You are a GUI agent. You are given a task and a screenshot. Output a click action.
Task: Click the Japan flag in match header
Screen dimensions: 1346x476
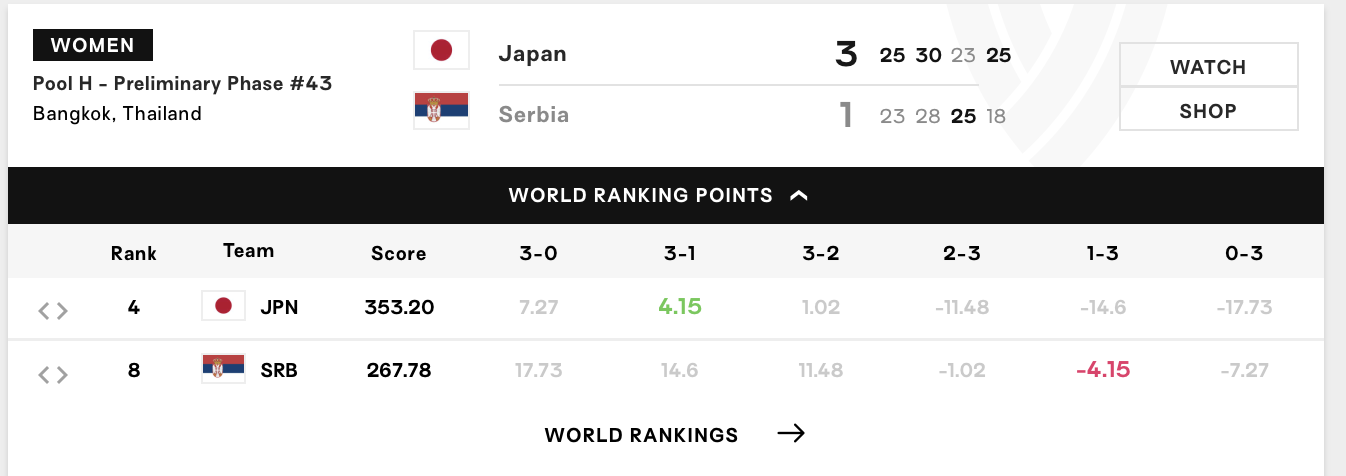pos(441,51)
